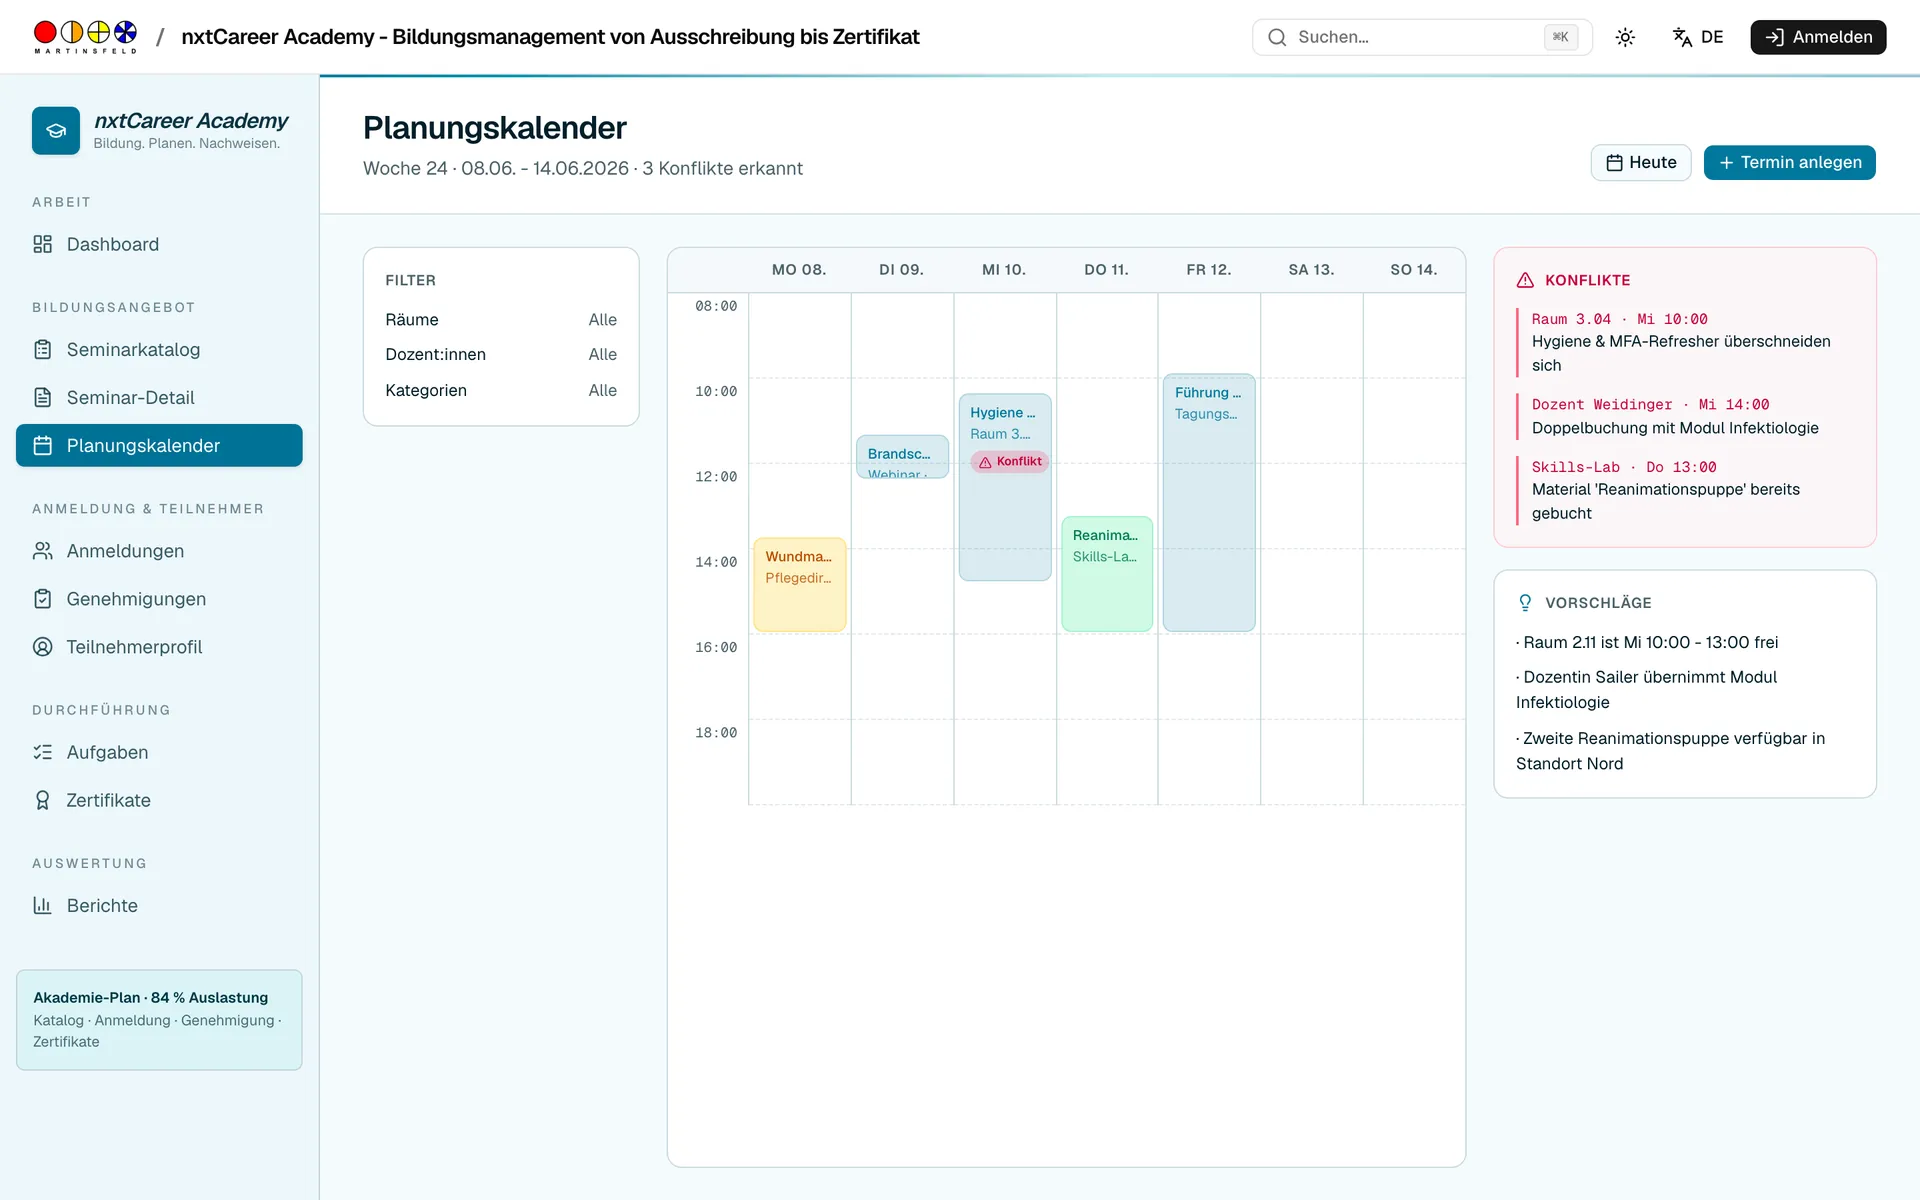The height and width of the screenshot is (1200, 1920).
Task: Toggle light/dark theme via sun icon
Action: (1625, 37)
